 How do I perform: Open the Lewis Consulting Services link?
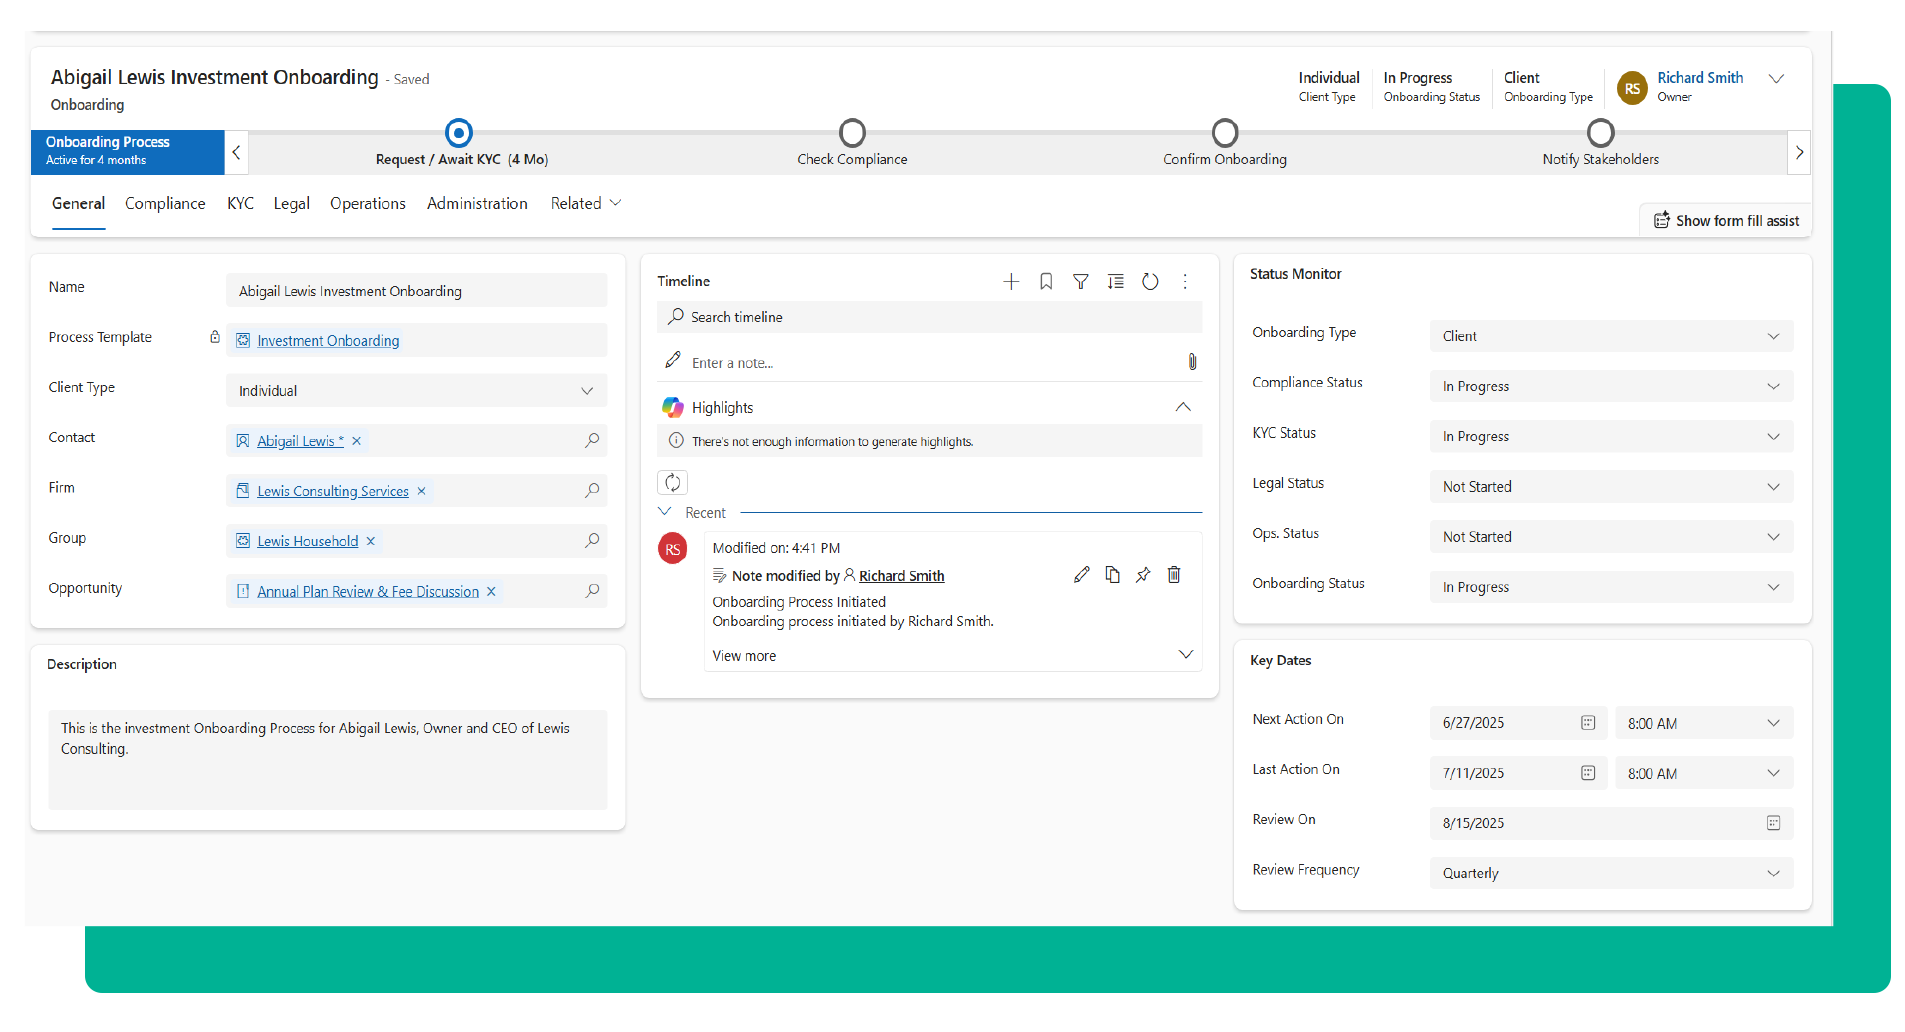pyautogui.click(x=332, y=491)
